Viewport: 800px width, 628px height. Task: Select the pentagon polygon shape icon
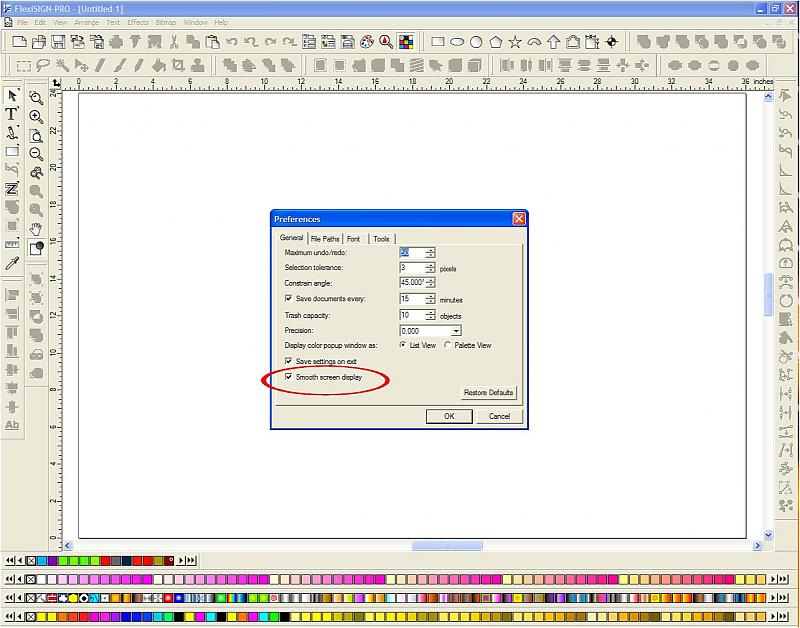coord(495,42)
